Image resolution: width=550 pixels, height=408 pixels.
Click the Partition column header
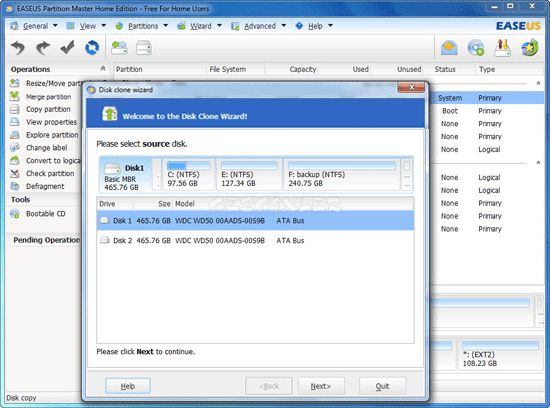[x=160, y=69]
